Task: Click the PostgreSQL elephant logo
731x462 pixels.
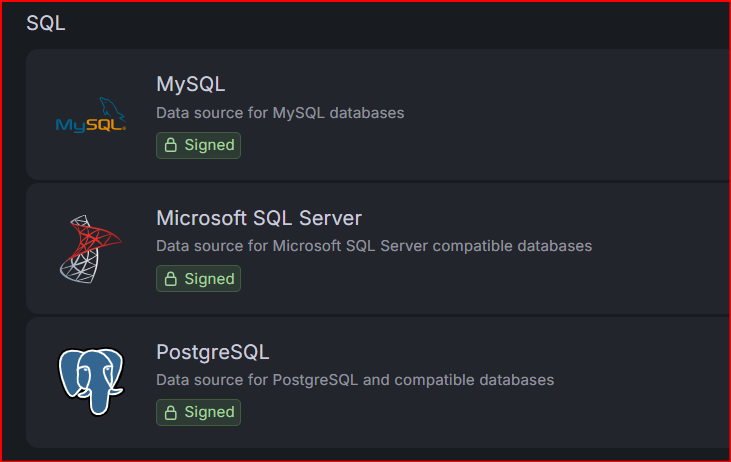Action: click(x=91, y=381)
